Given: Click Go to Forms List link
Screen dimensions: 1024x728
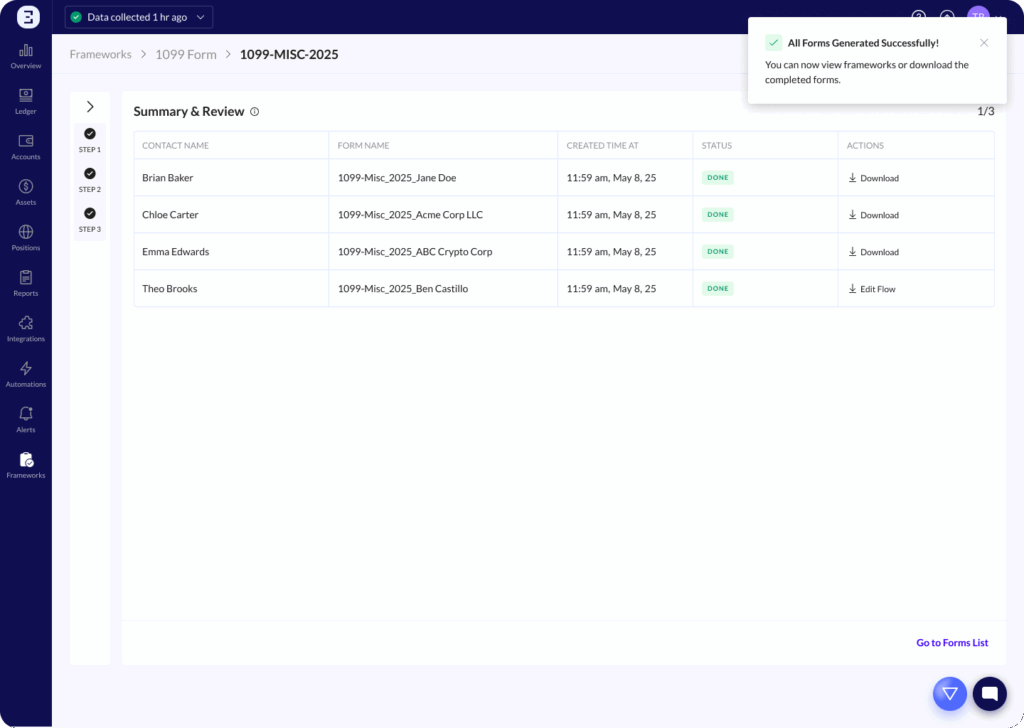Looking at the screenshot, I should (952, 643).
